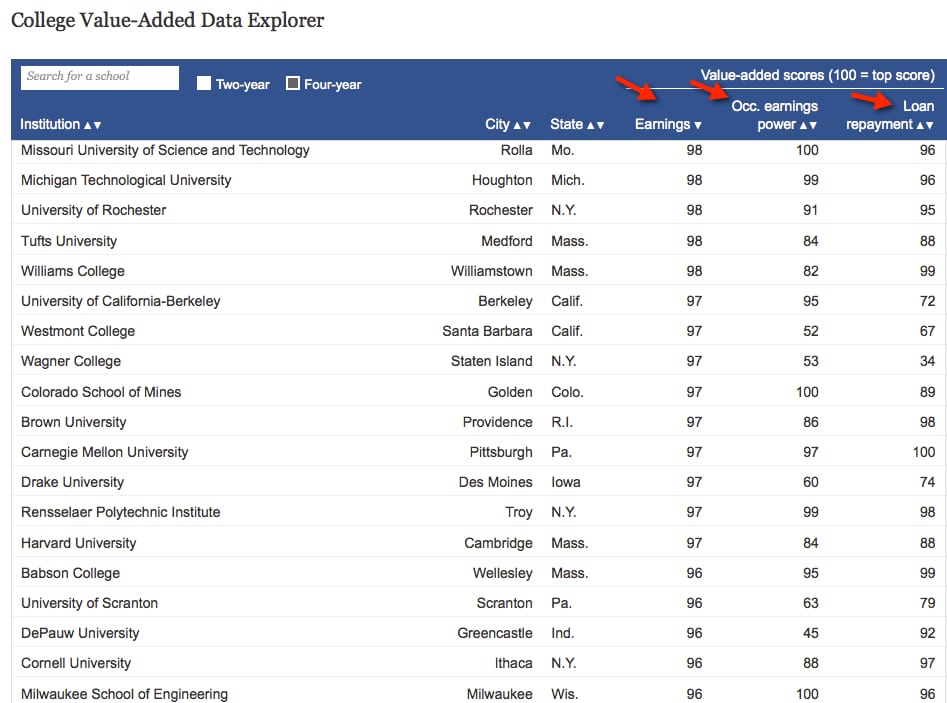Click the Greencastle city cell

pos(495,633)
